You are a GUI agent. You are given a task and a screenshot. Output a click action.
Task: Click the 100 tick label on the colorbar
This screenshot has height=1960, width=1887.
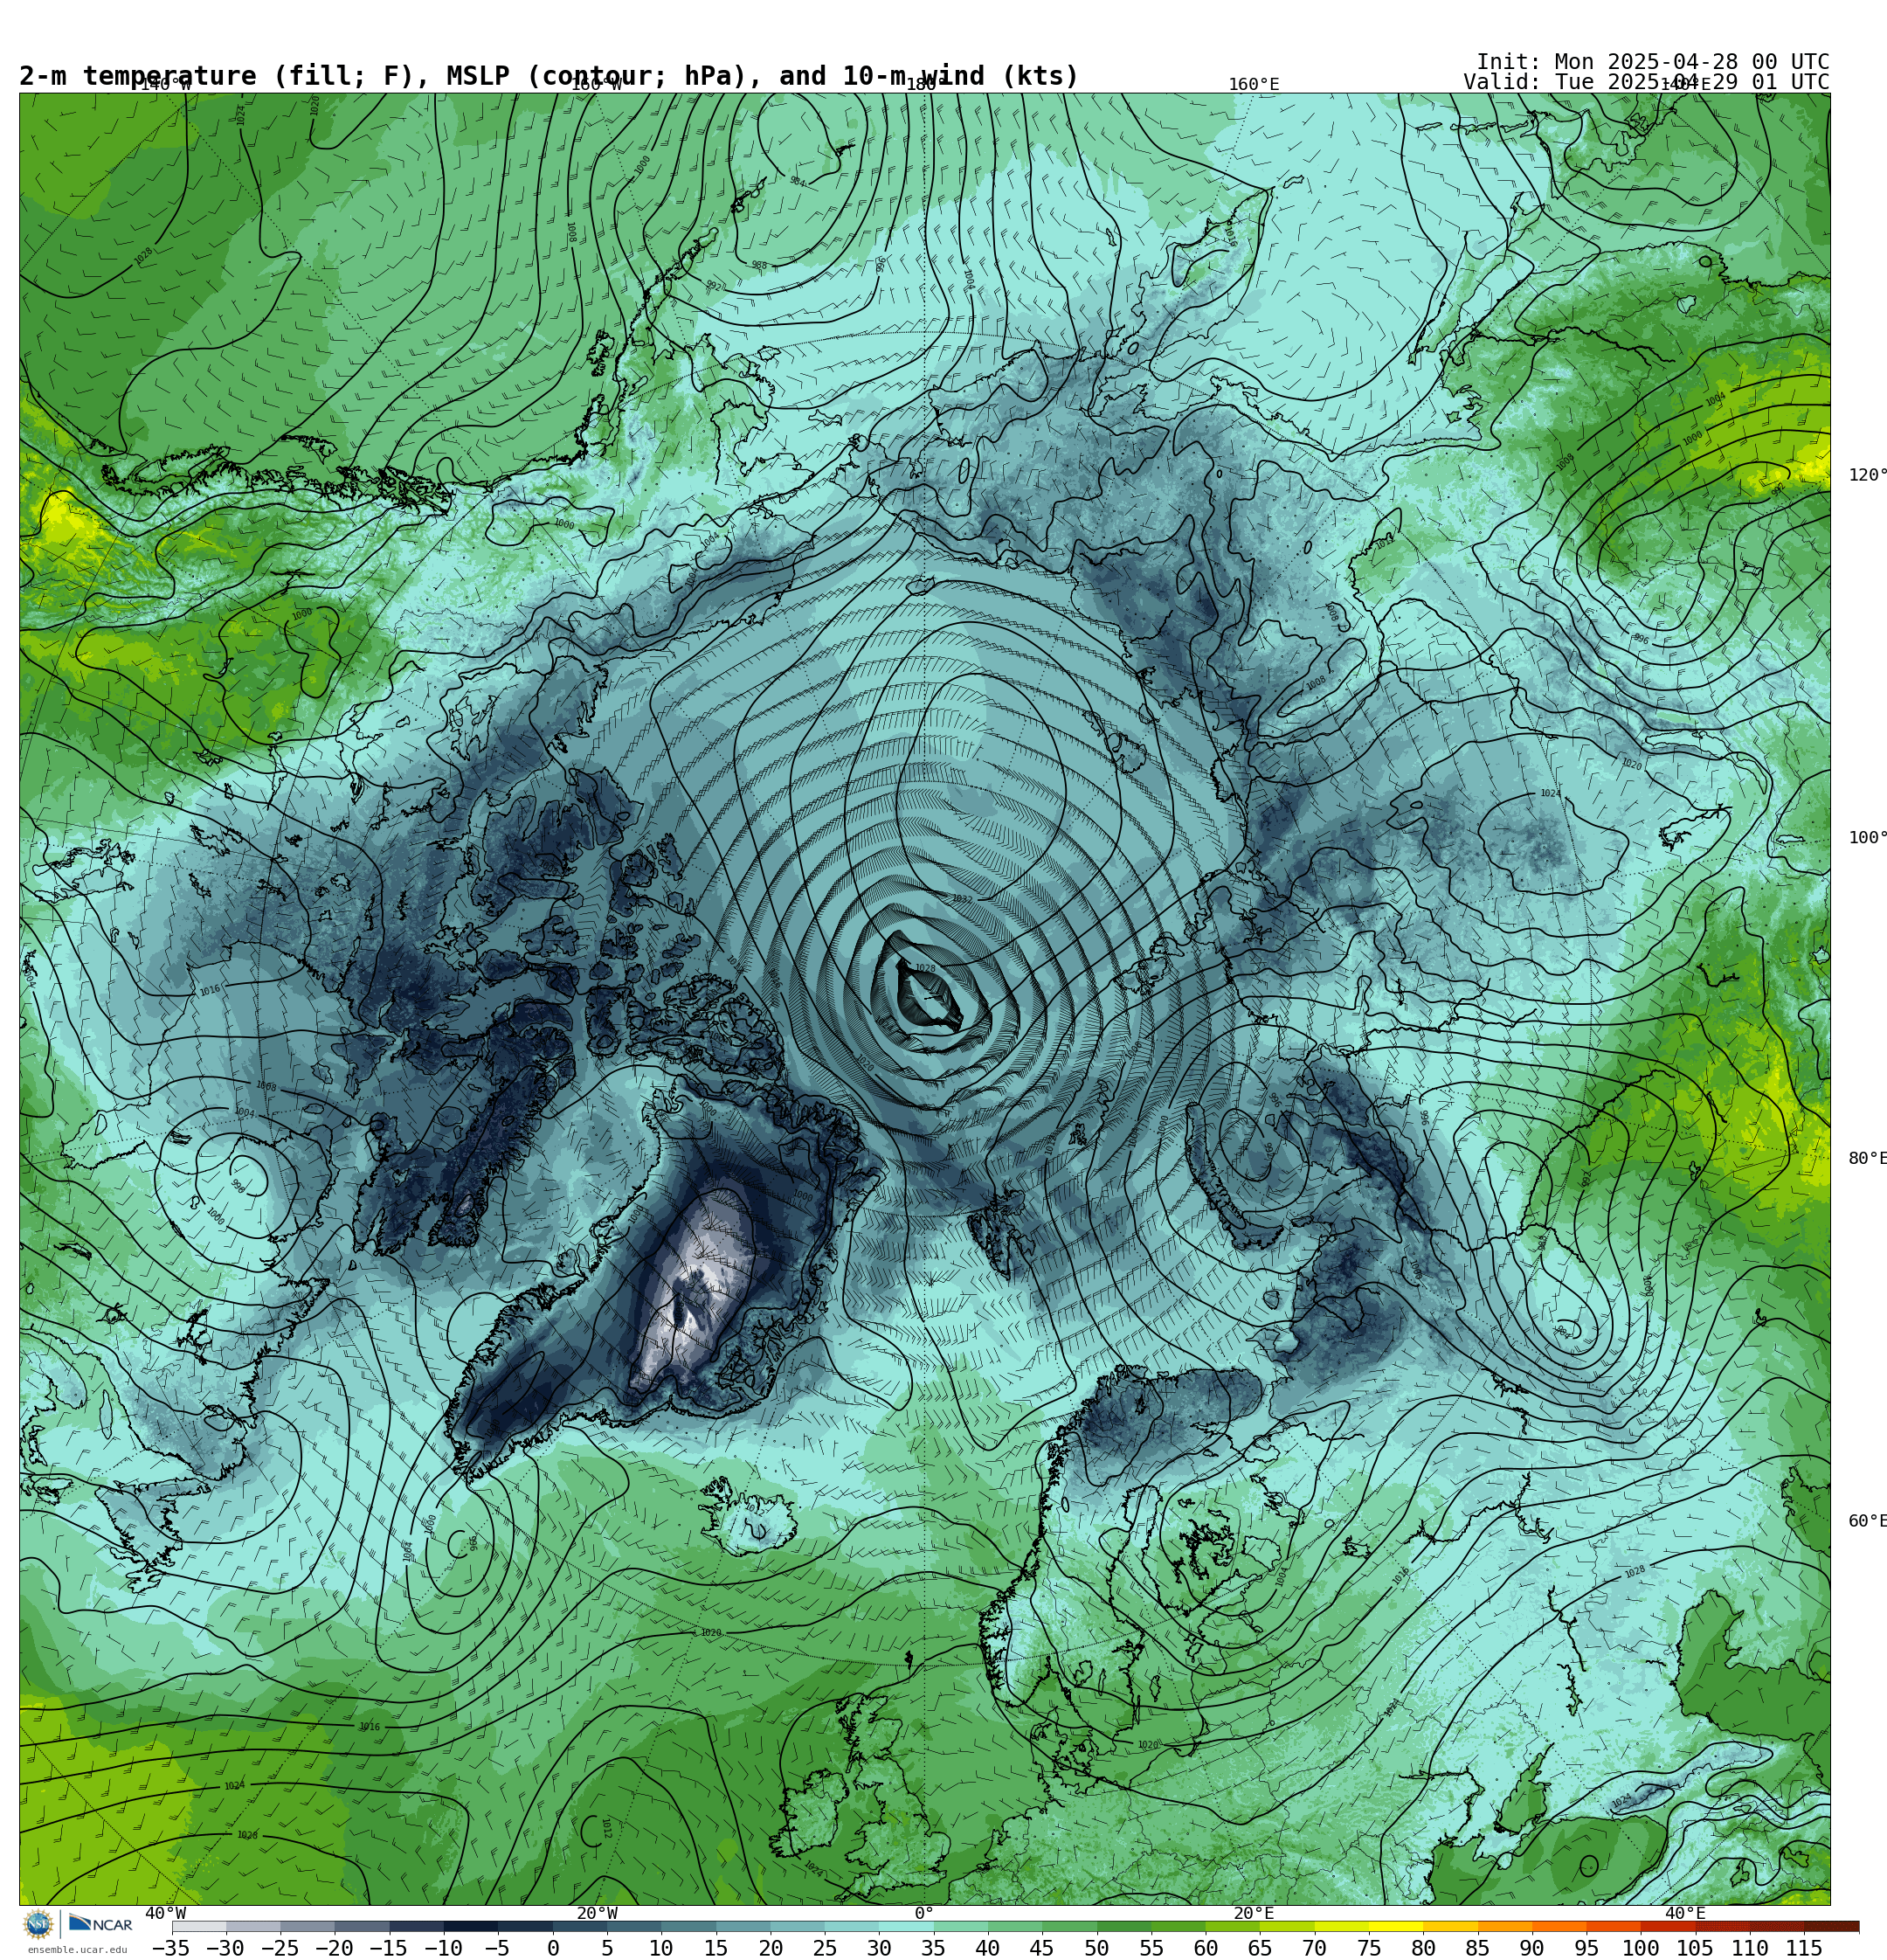(x=1641, y=1948)
